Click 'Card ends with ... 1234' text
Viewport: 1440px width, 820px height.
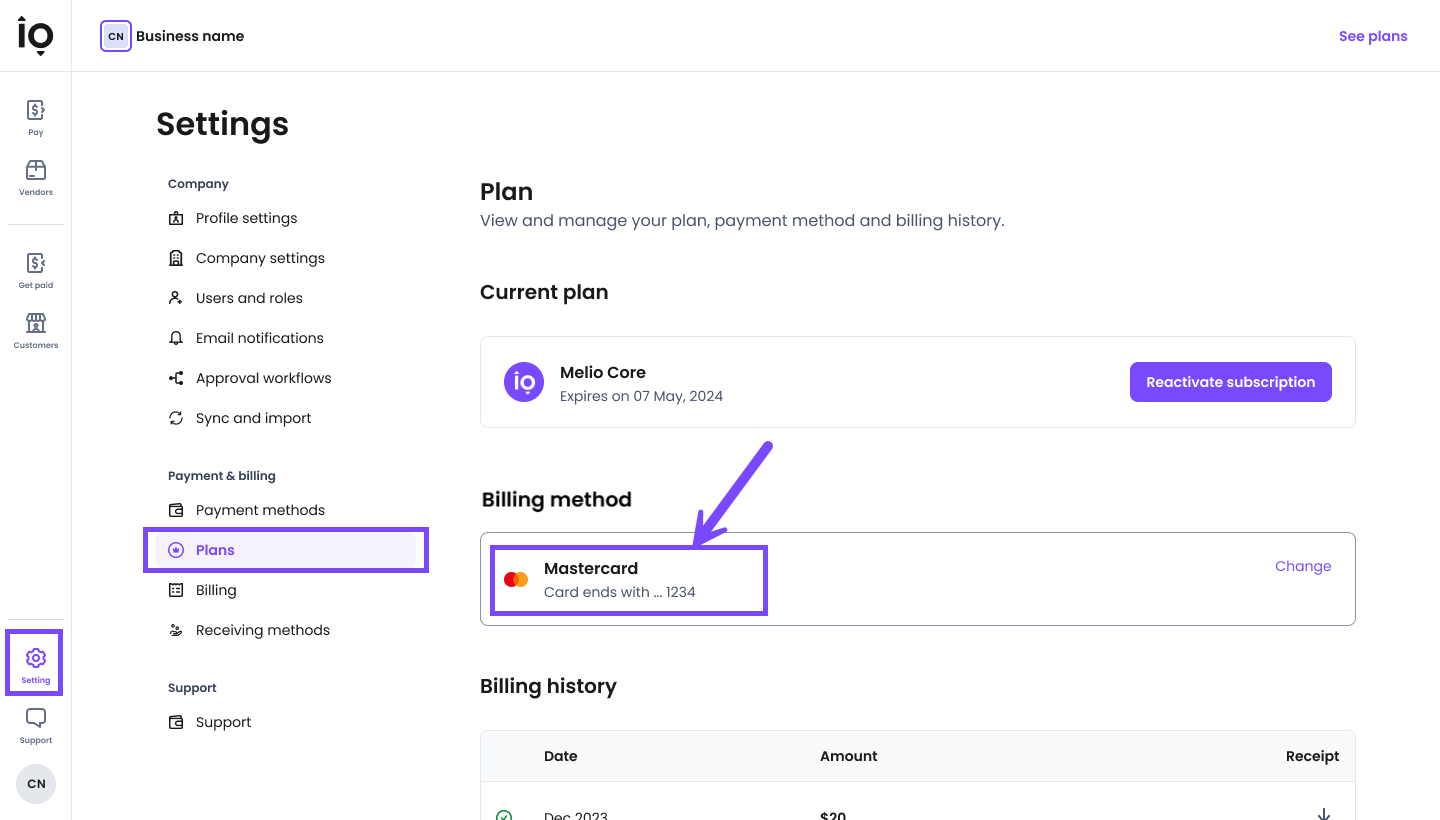point(620,592)
